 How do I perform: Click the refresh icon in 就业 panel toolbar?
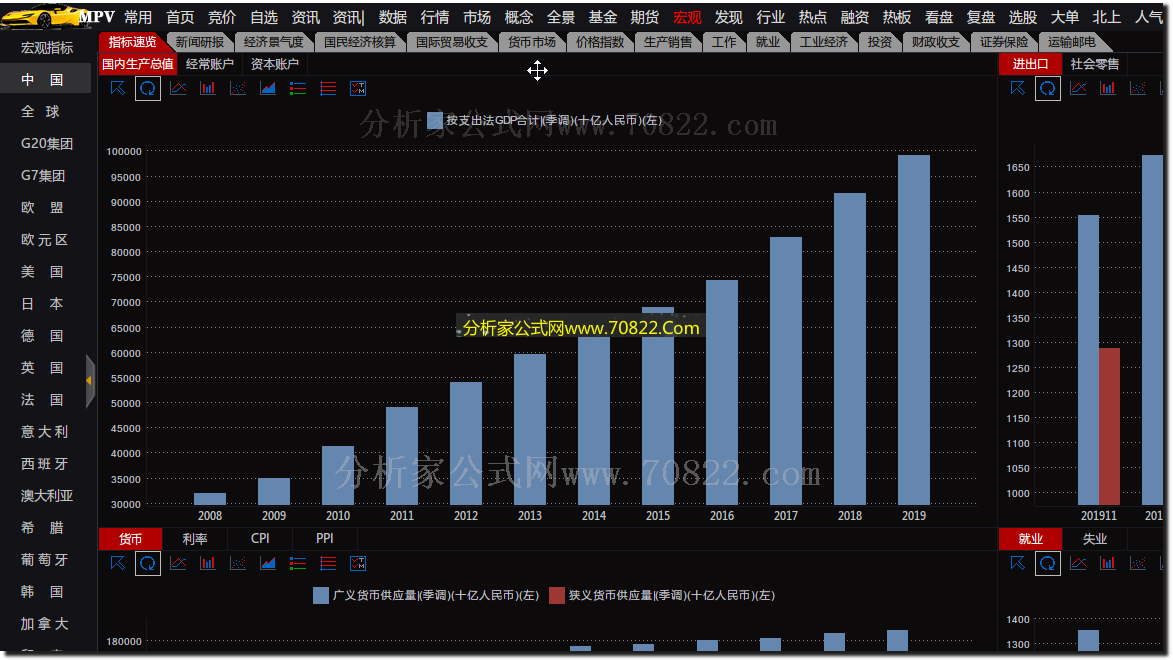[1048, 563]
